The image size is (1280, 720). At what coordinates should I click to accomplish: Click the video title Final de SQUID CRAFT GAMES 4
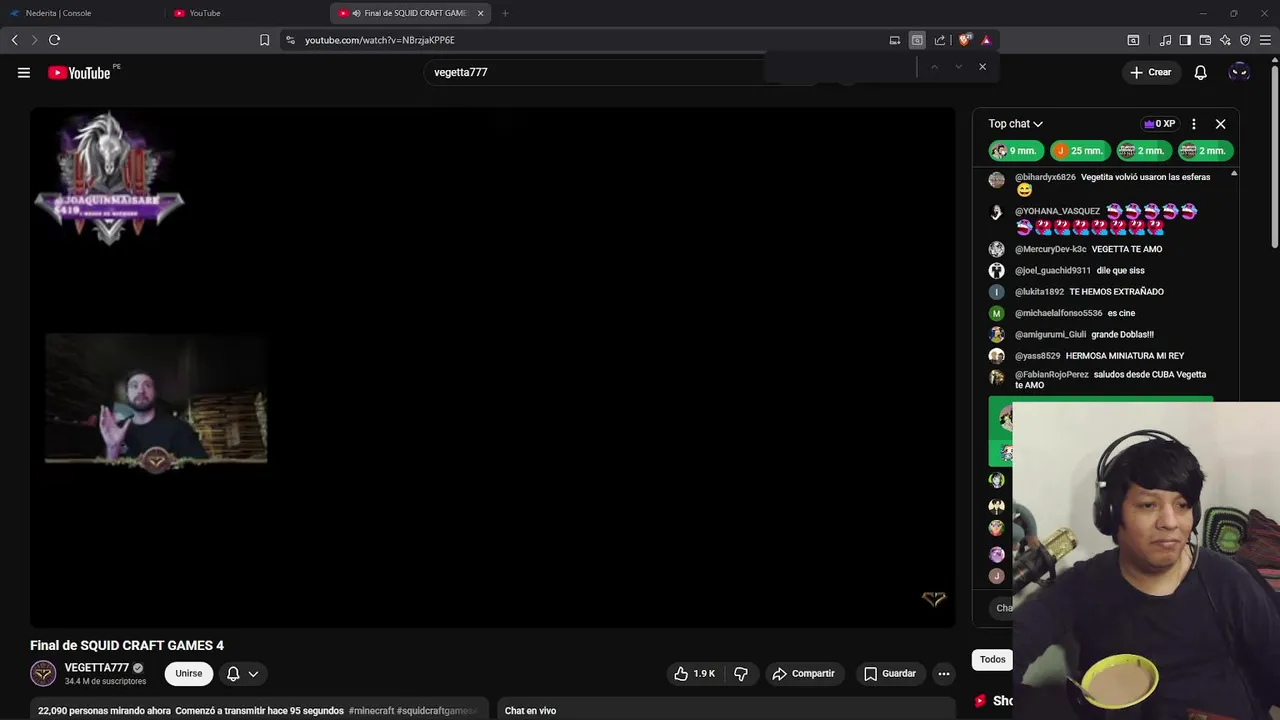pyautogui.click(x=127, y=646)
